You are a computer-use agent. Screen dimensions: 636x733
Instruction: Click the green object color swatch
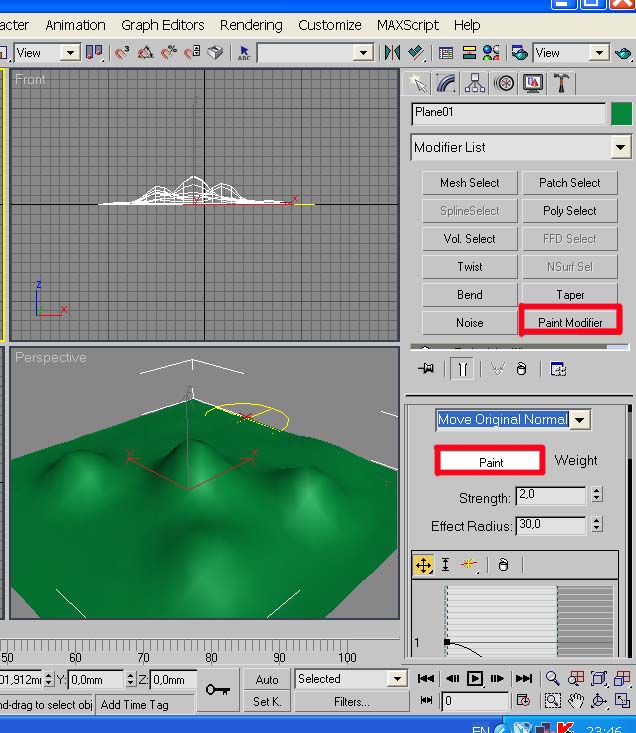tap(621, 113)
